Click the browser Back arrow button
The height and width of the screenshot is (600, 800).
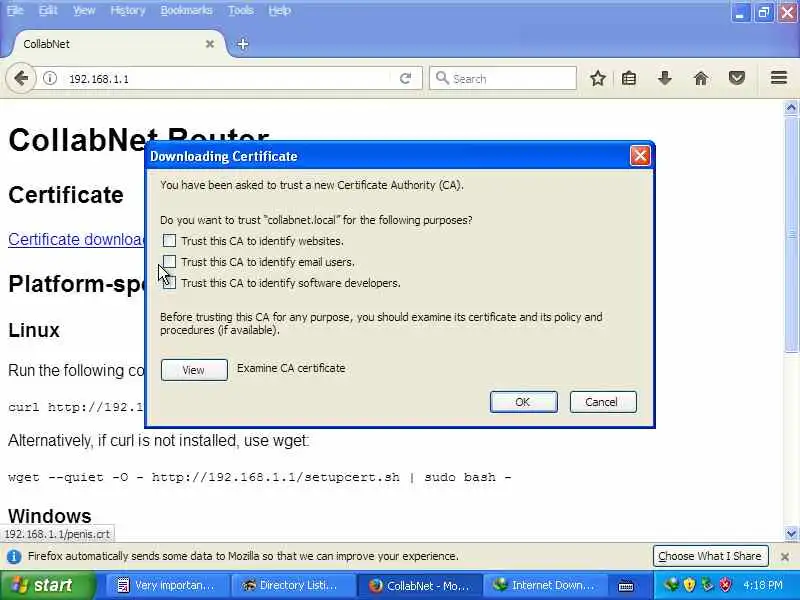[21, 79]
